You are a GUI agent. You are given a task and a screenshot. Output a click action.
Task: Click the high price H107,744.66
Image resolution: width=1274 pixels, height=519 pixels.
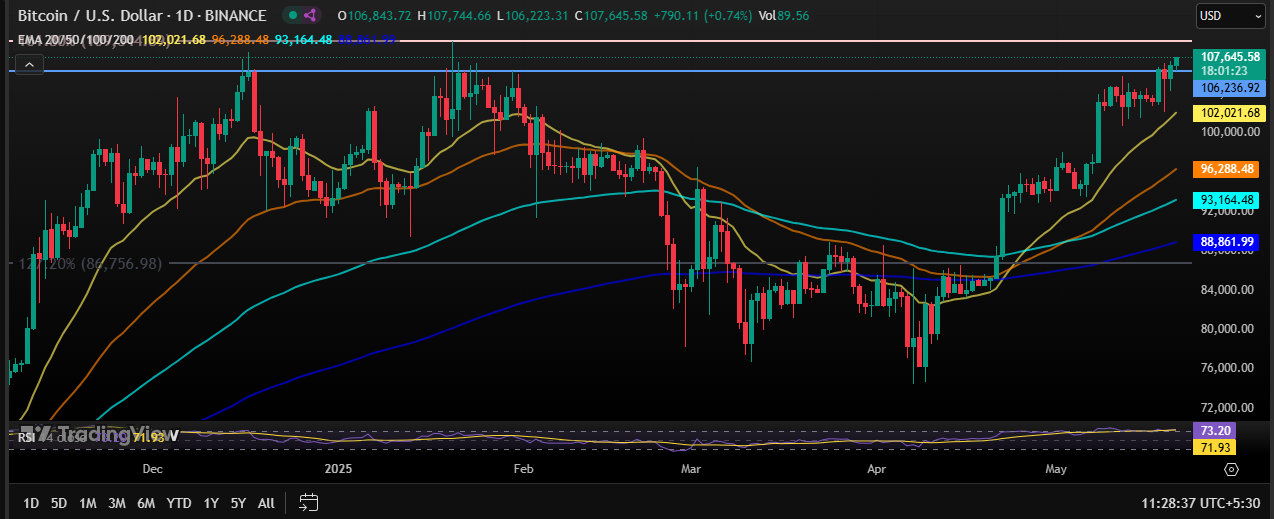pyautogui.click(x=454, y=15)
